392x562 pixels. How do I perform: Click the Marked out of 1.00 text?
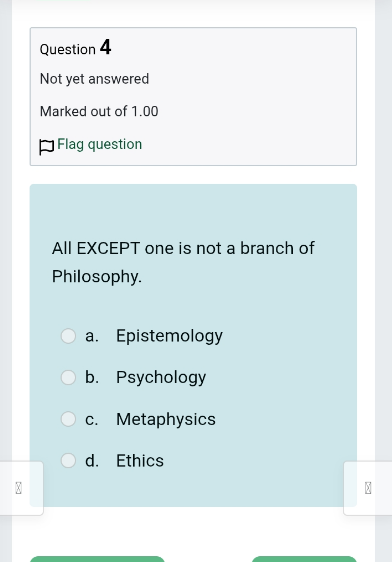(x=99, y=111)
